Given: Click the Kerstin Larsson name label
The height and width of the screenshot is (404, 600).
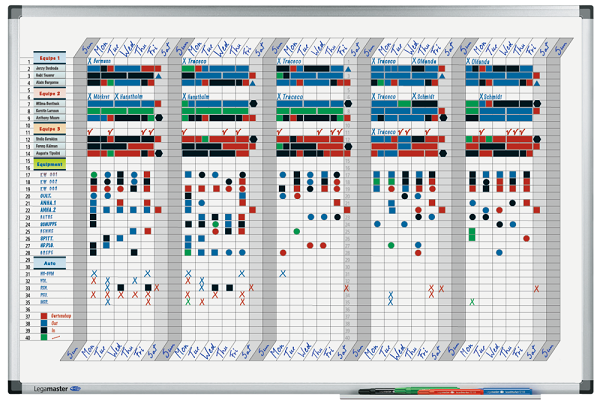Looking at the screenshot, I should pos(52,111).
